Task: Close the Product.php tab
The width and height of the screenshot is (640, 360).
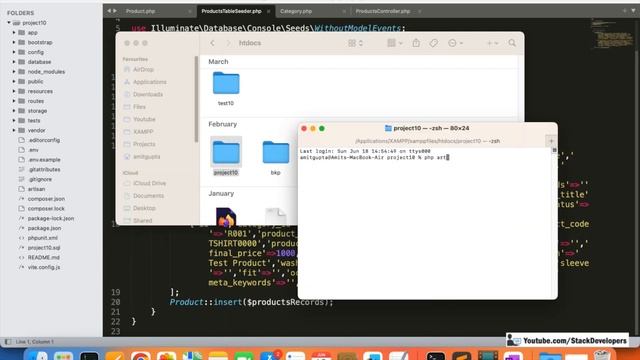Action: coord(190,11)
